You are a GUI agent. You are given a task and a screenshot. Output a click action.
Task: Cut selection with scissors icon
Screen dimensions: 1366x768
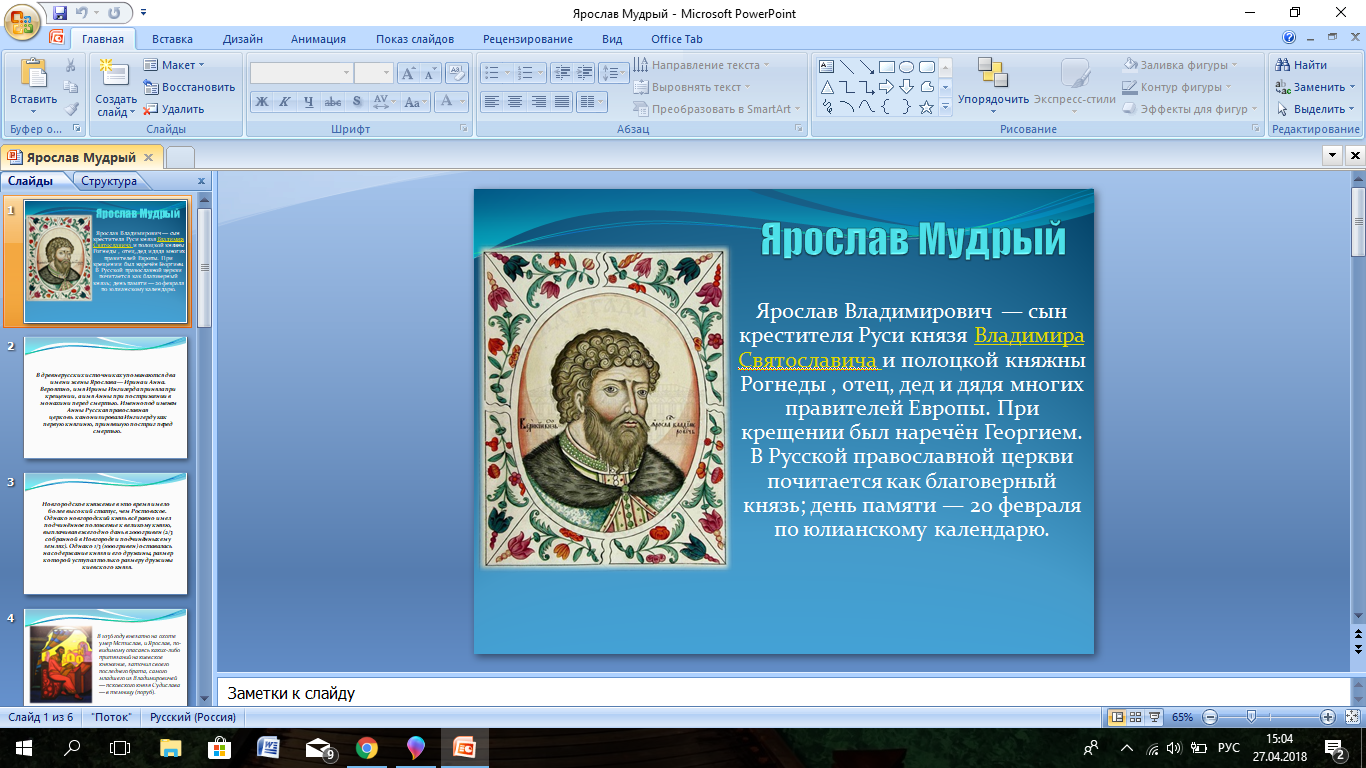point(71,65)
